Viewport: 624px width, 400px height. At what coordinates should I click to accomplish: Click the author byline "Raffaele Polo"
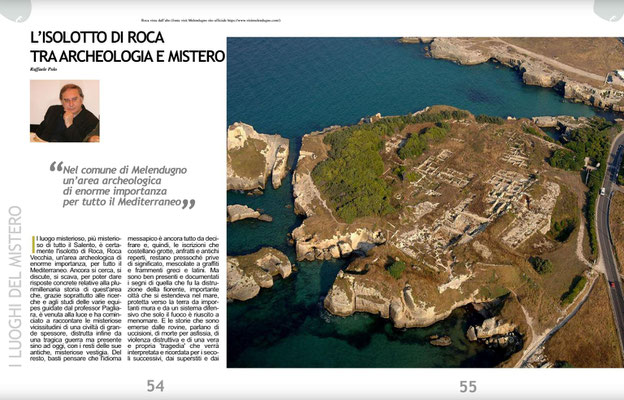click(x=44, y=69)
